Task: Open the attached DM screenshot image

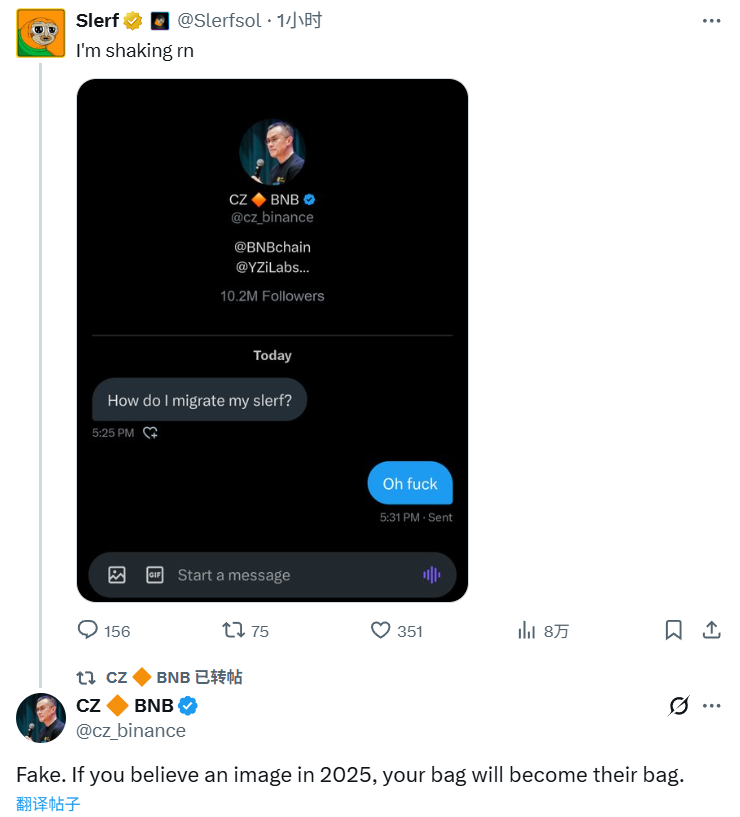Action: tap(272, 340)
